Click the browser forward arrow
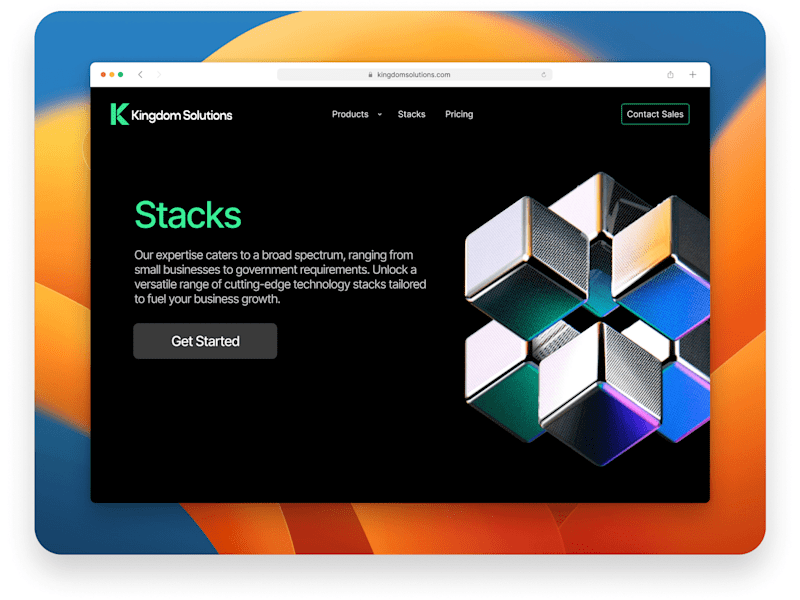This screenshot has height=600, width=800. [159, 74]
